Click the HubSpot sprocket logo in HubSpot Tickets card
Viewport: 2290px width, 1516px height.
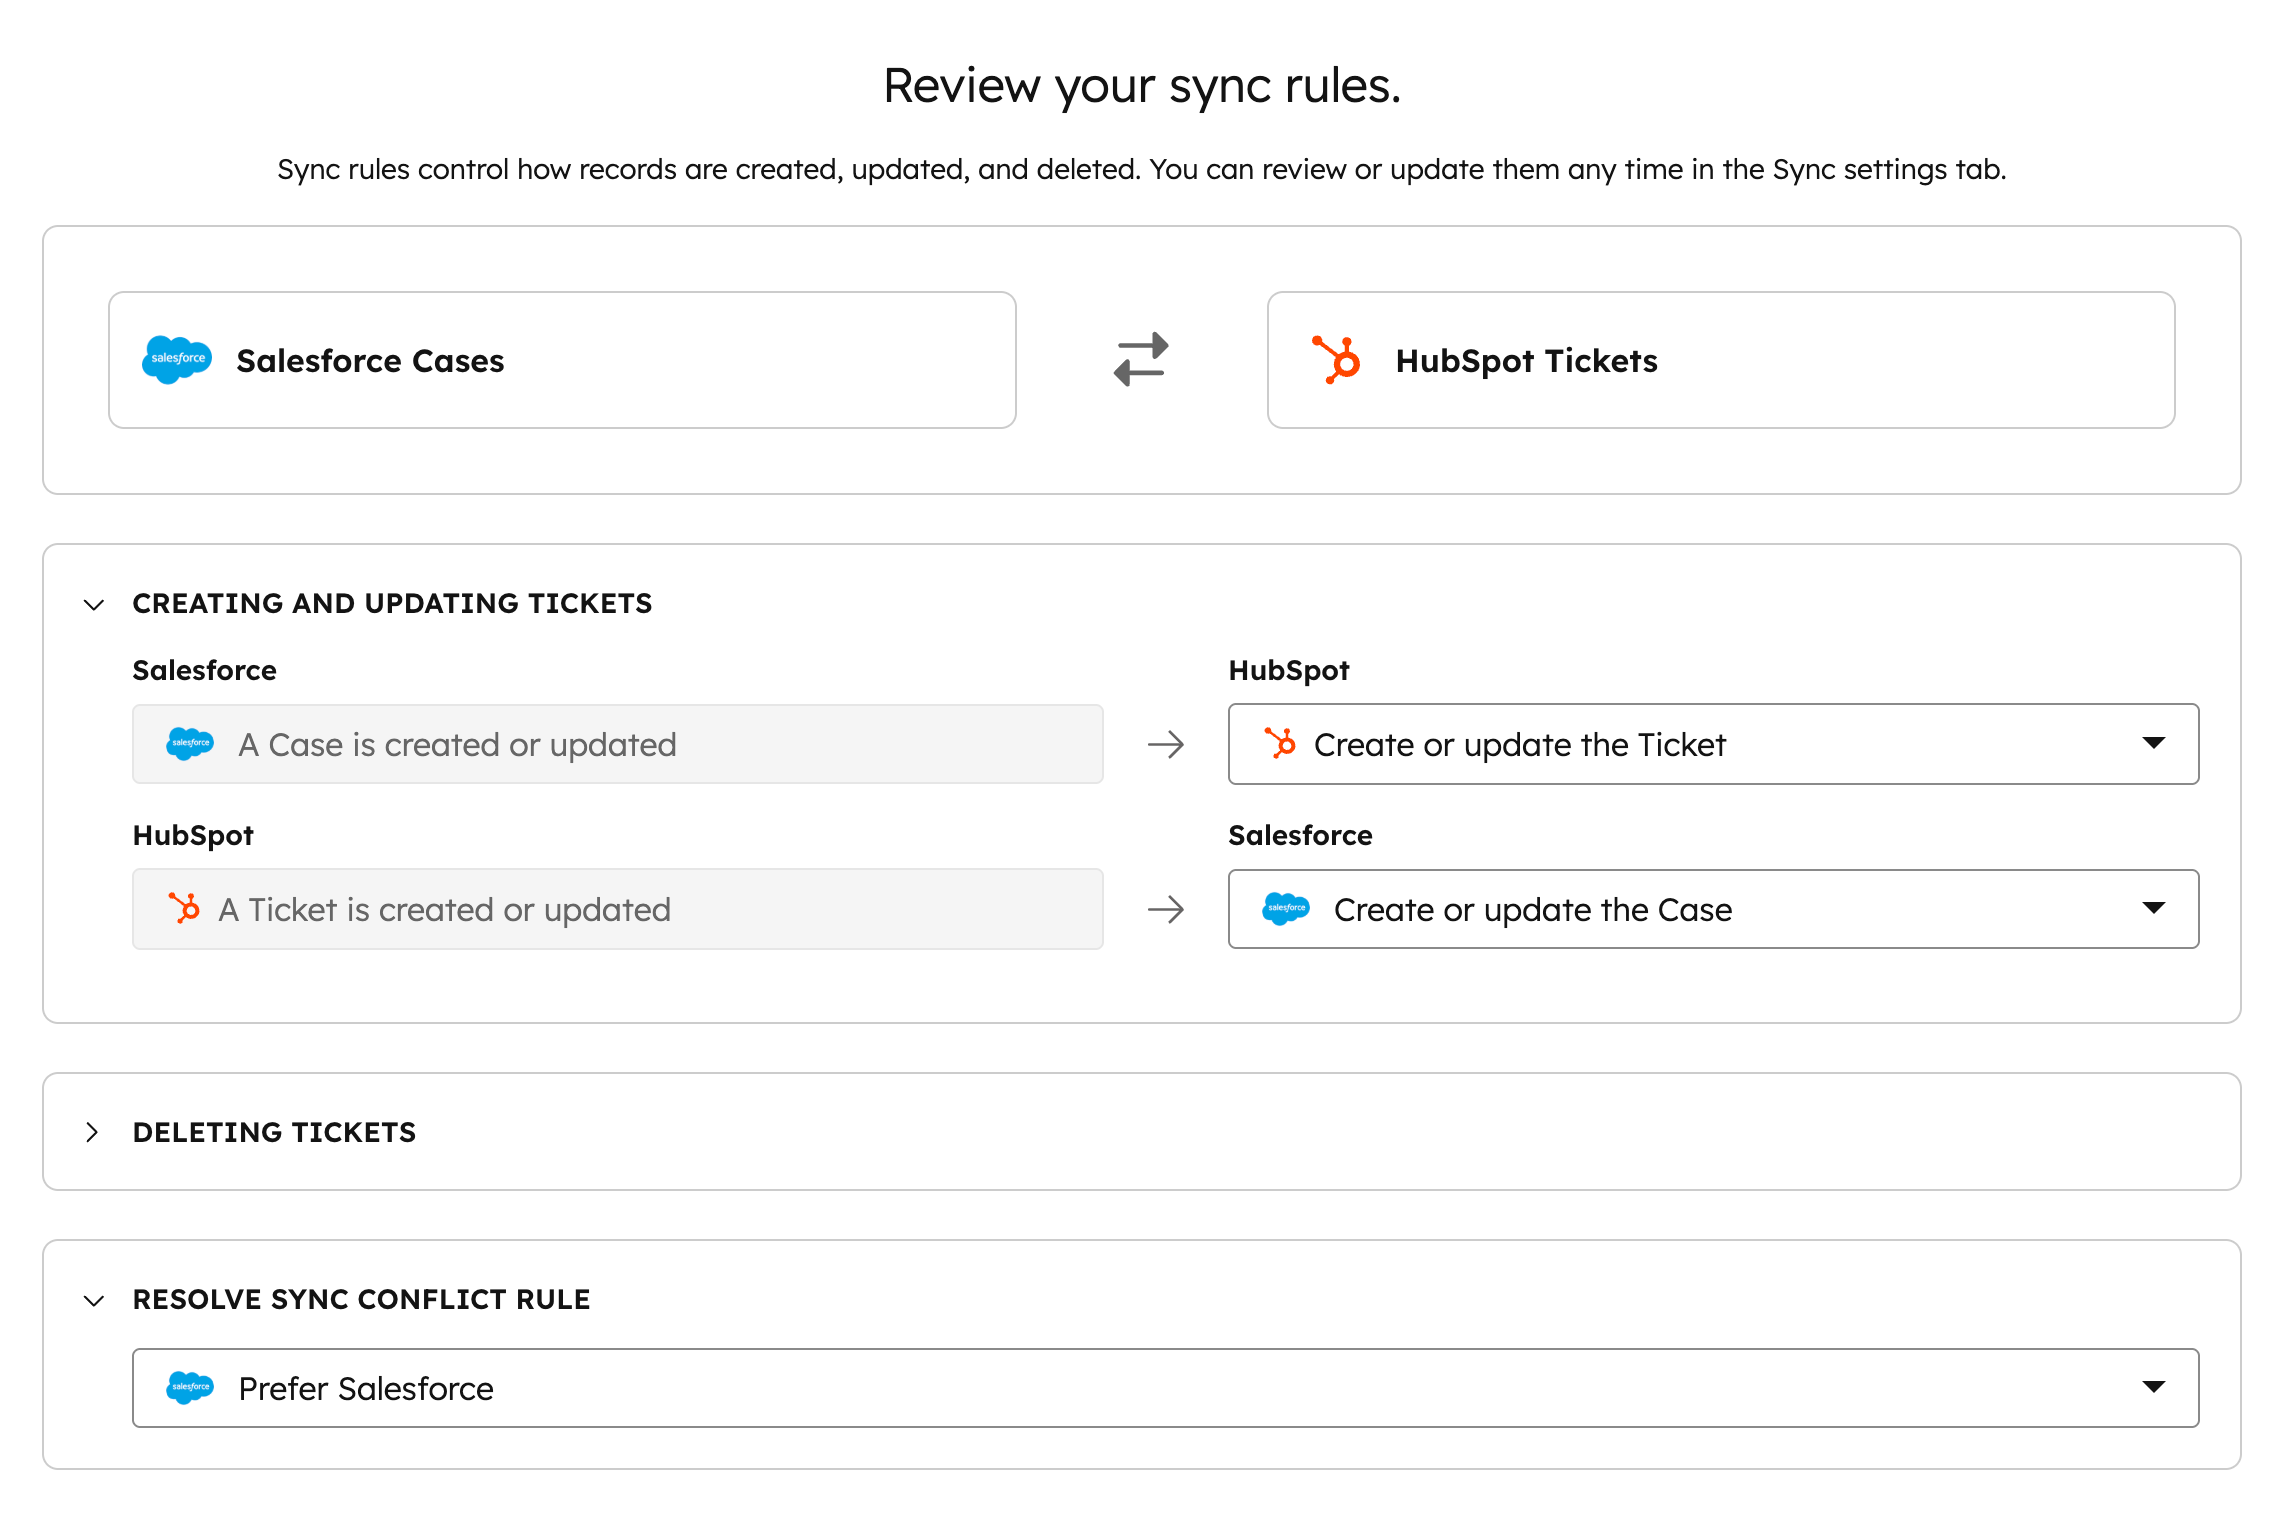[x=1337, y=360]
